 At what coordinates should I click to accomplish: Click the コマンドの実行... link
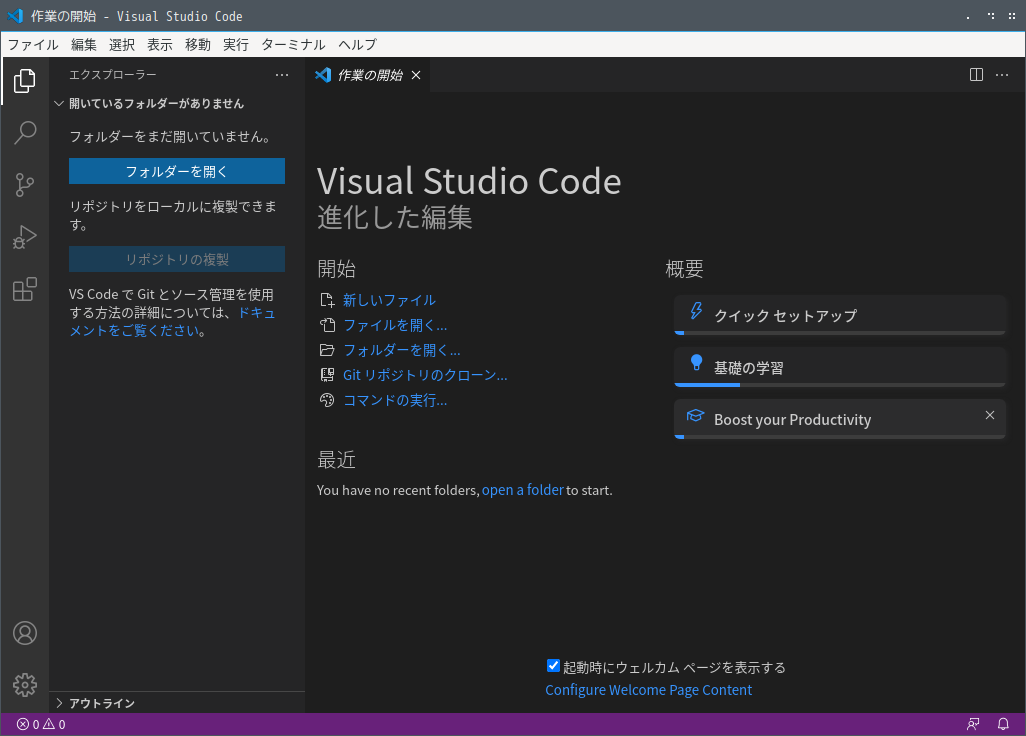[395, 400]
